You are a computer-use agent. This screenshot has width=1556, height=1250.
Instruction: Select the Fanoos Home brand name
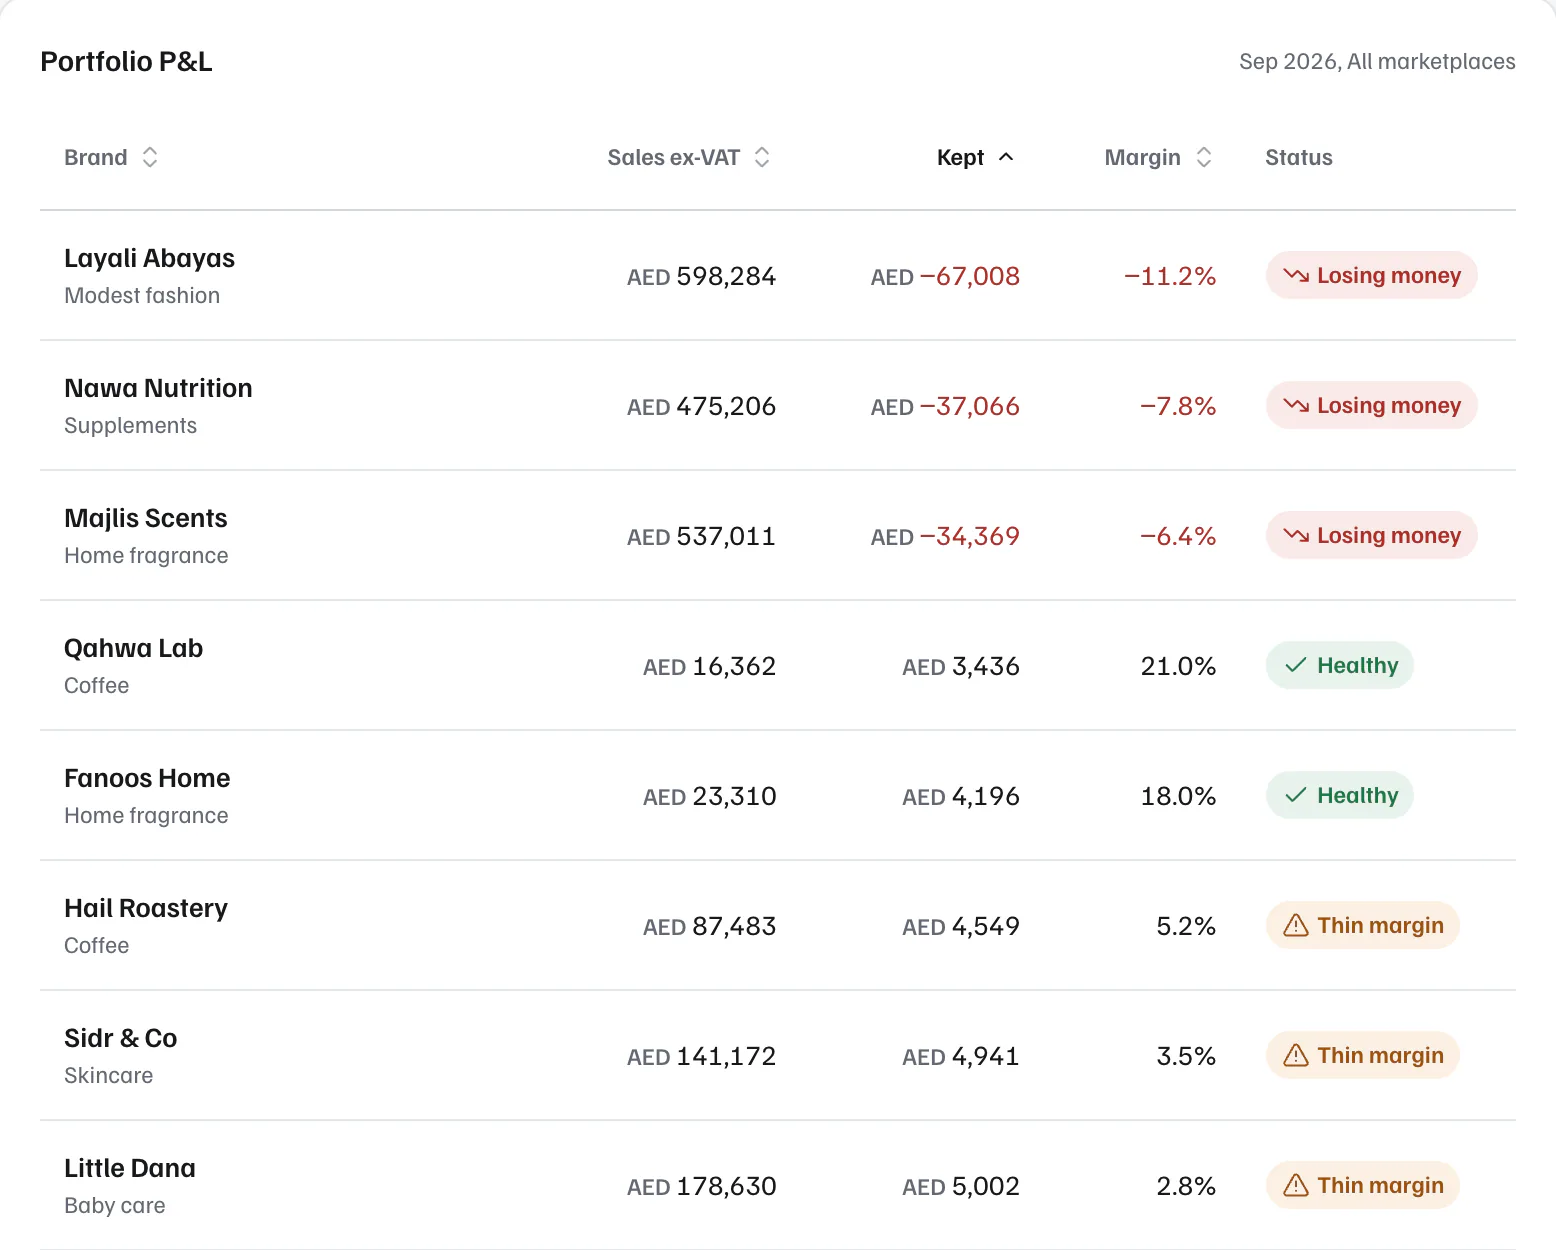click(147, 778)
